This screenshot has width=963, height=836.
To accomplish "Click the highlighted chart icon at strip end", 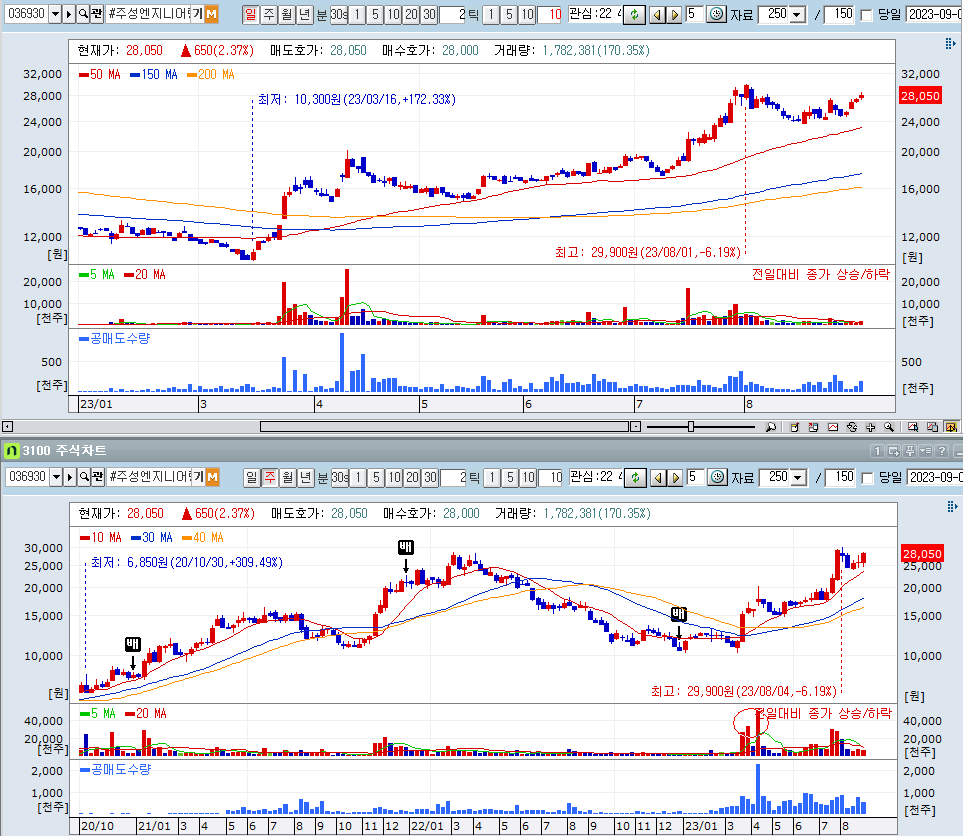I will [951, 427].
